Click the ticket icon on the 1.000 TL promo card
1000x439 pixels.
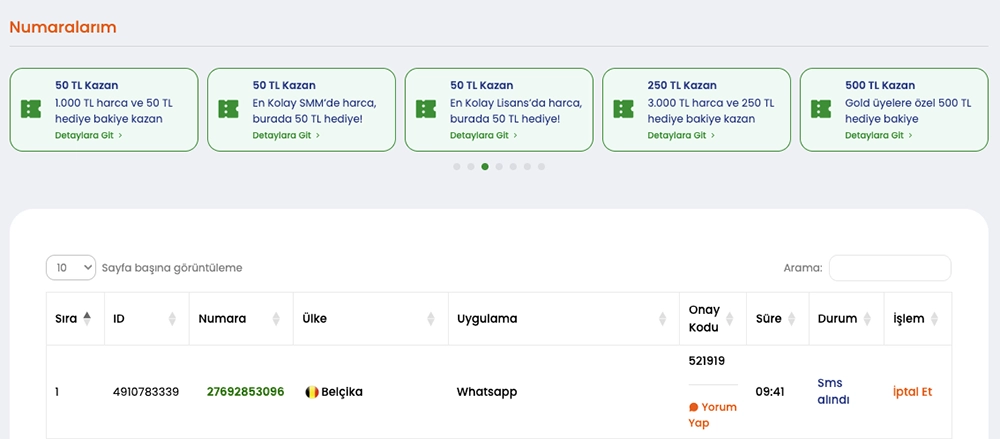[31, 109]
